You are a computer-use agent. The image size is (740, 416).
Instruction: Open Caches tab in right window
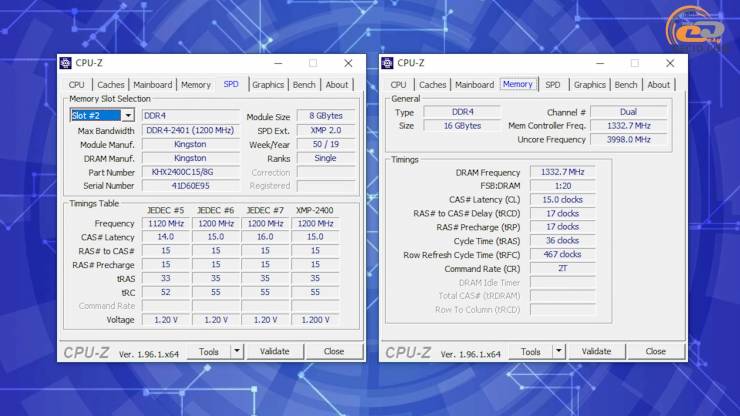pyautogui.click(x=432, y=85)
